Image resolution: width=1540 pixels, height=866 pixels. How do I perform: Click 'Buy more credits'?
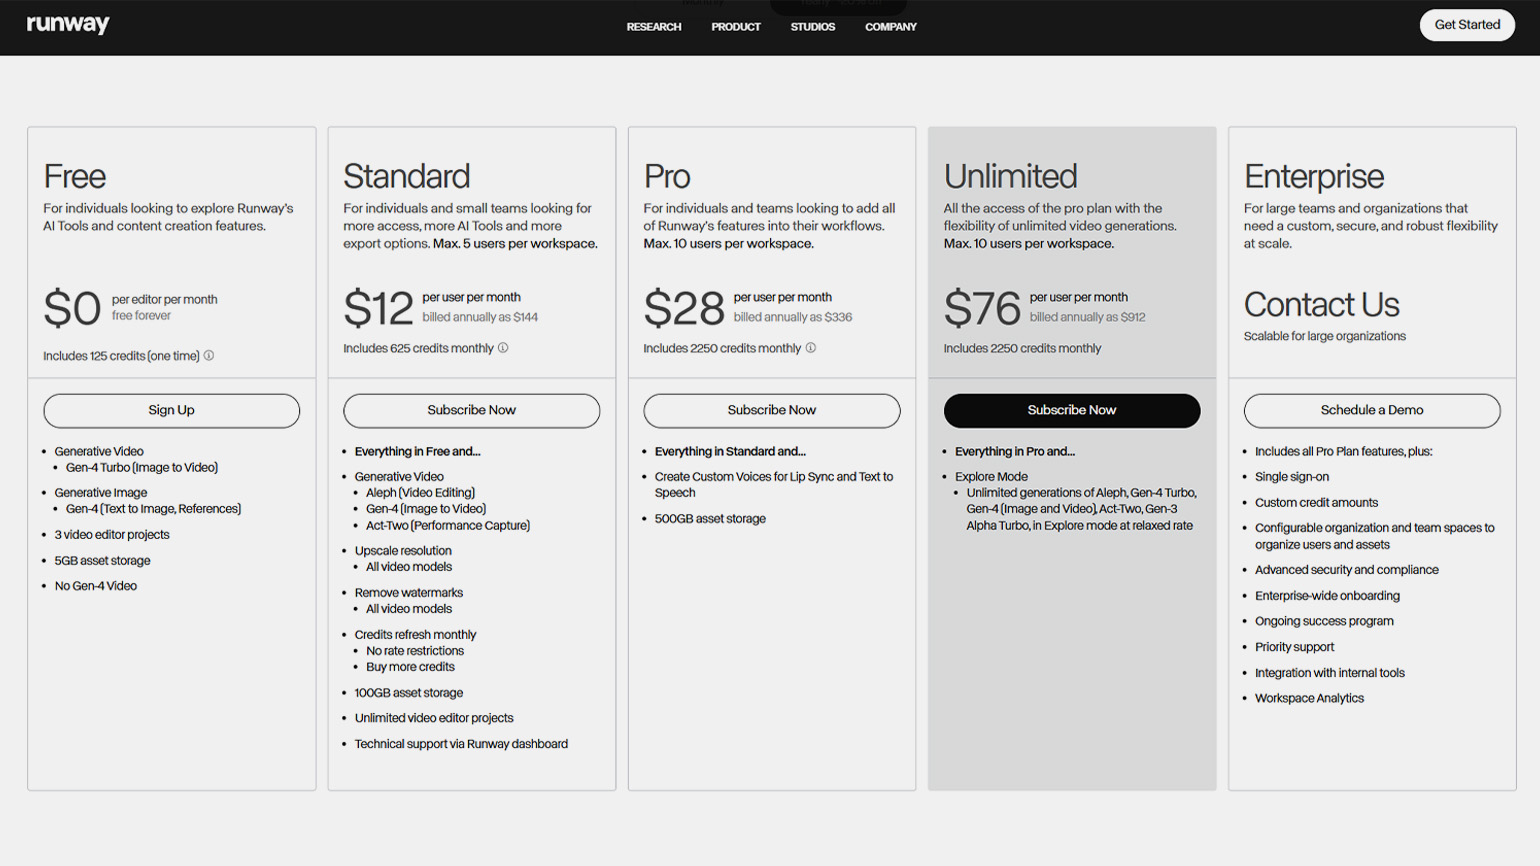pos(410,667)
